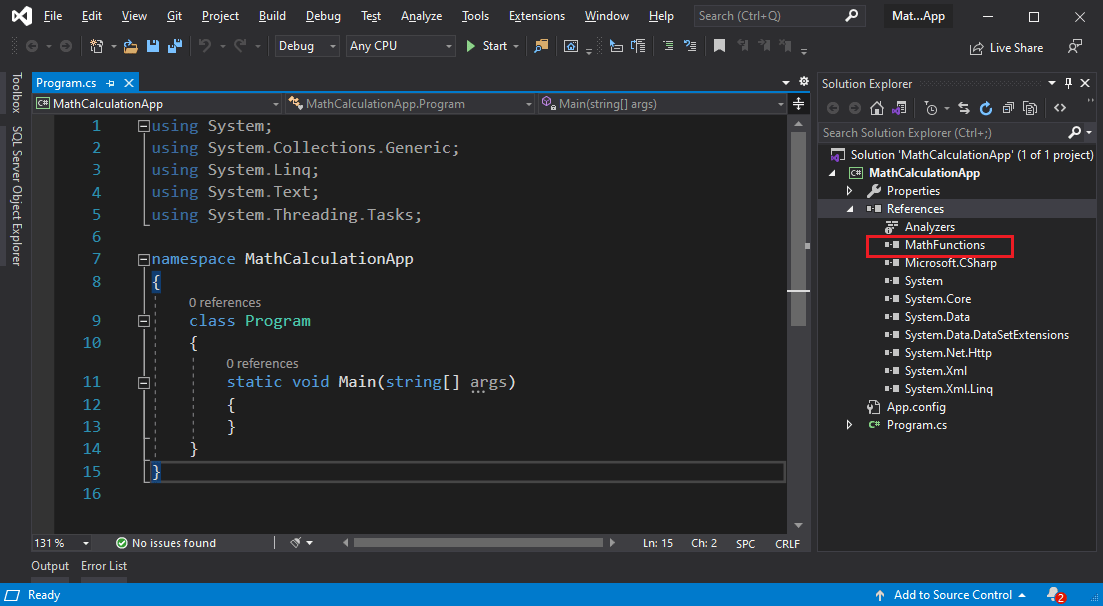Open the Any CPU platform dropdown
The width and height of the screenshot is (1103, 606).
pyautogui.click(x=447, y=46)
